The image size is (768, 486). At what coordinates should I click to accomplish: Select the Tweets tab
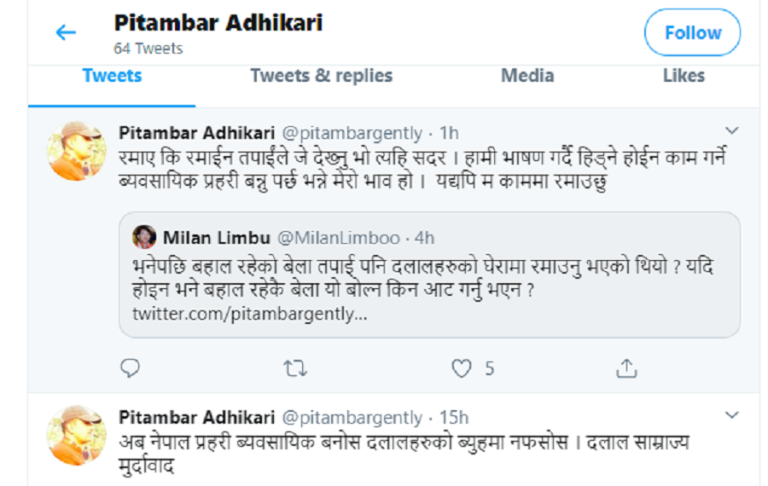[x=111, y=76]
